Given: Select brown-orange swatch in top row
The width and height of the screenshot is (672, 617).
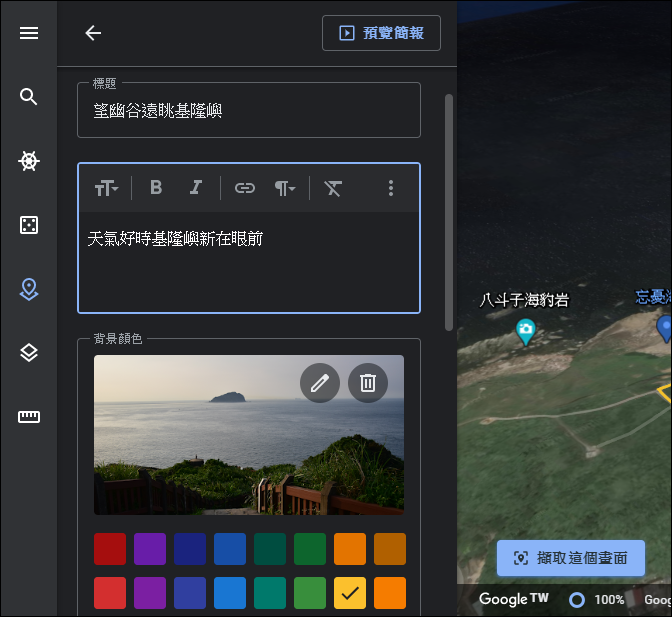Looking at the screenshot, I should pos(390,549).
